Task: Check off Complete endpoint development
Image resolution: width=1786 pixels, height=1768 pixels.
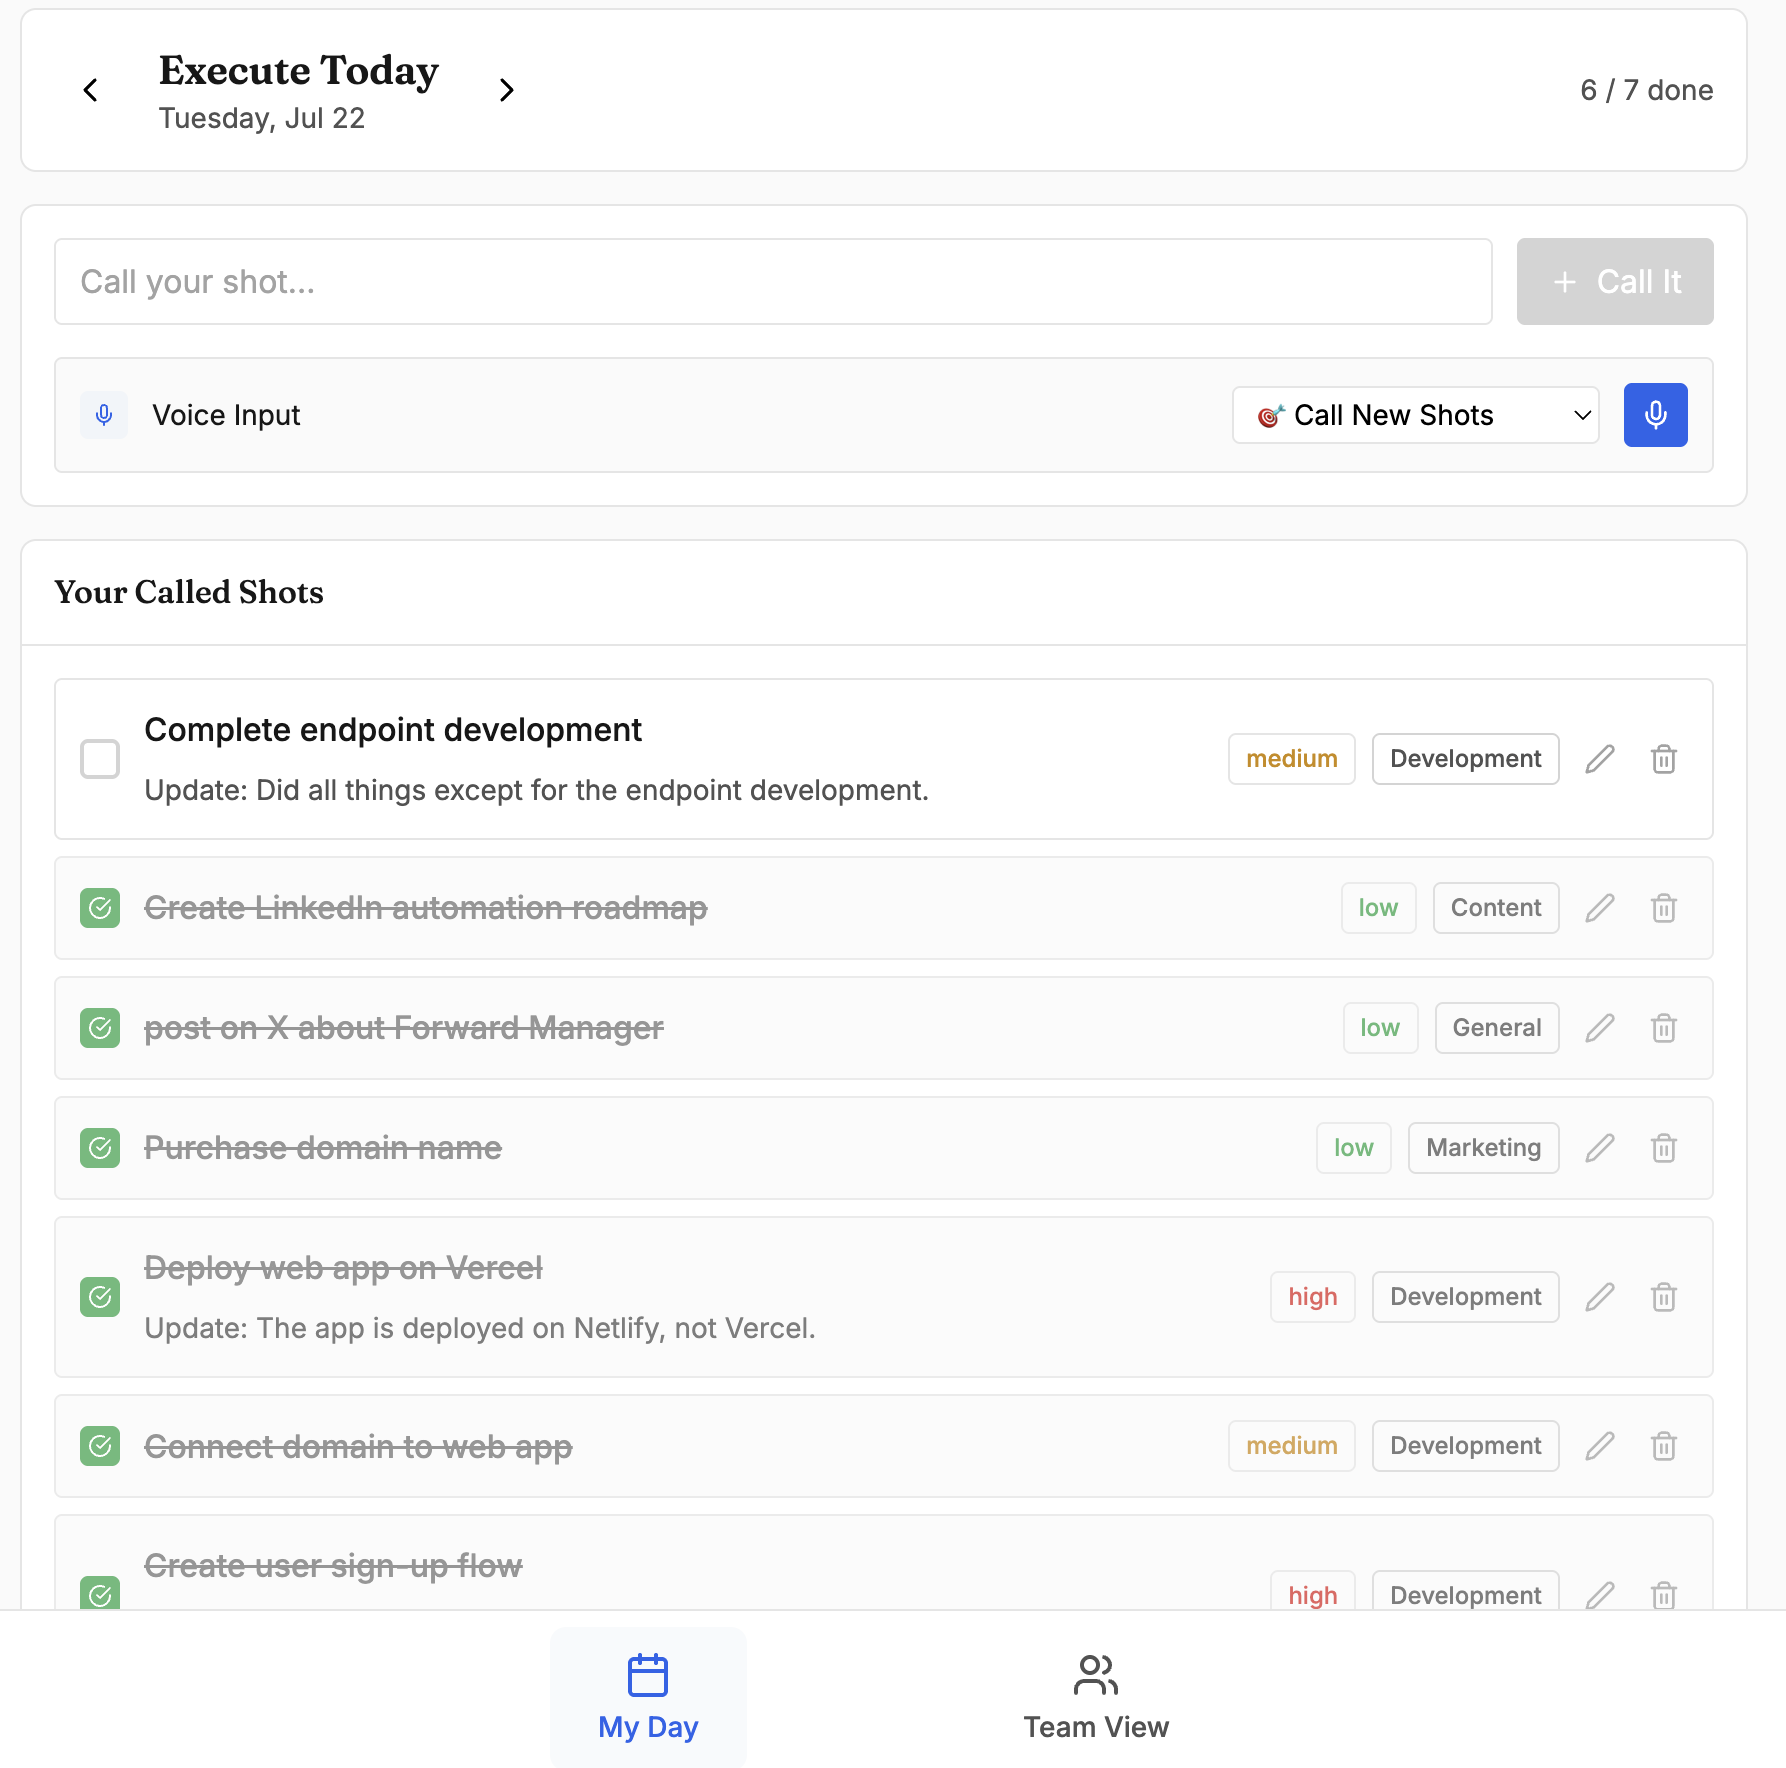Action: (100, 759)
